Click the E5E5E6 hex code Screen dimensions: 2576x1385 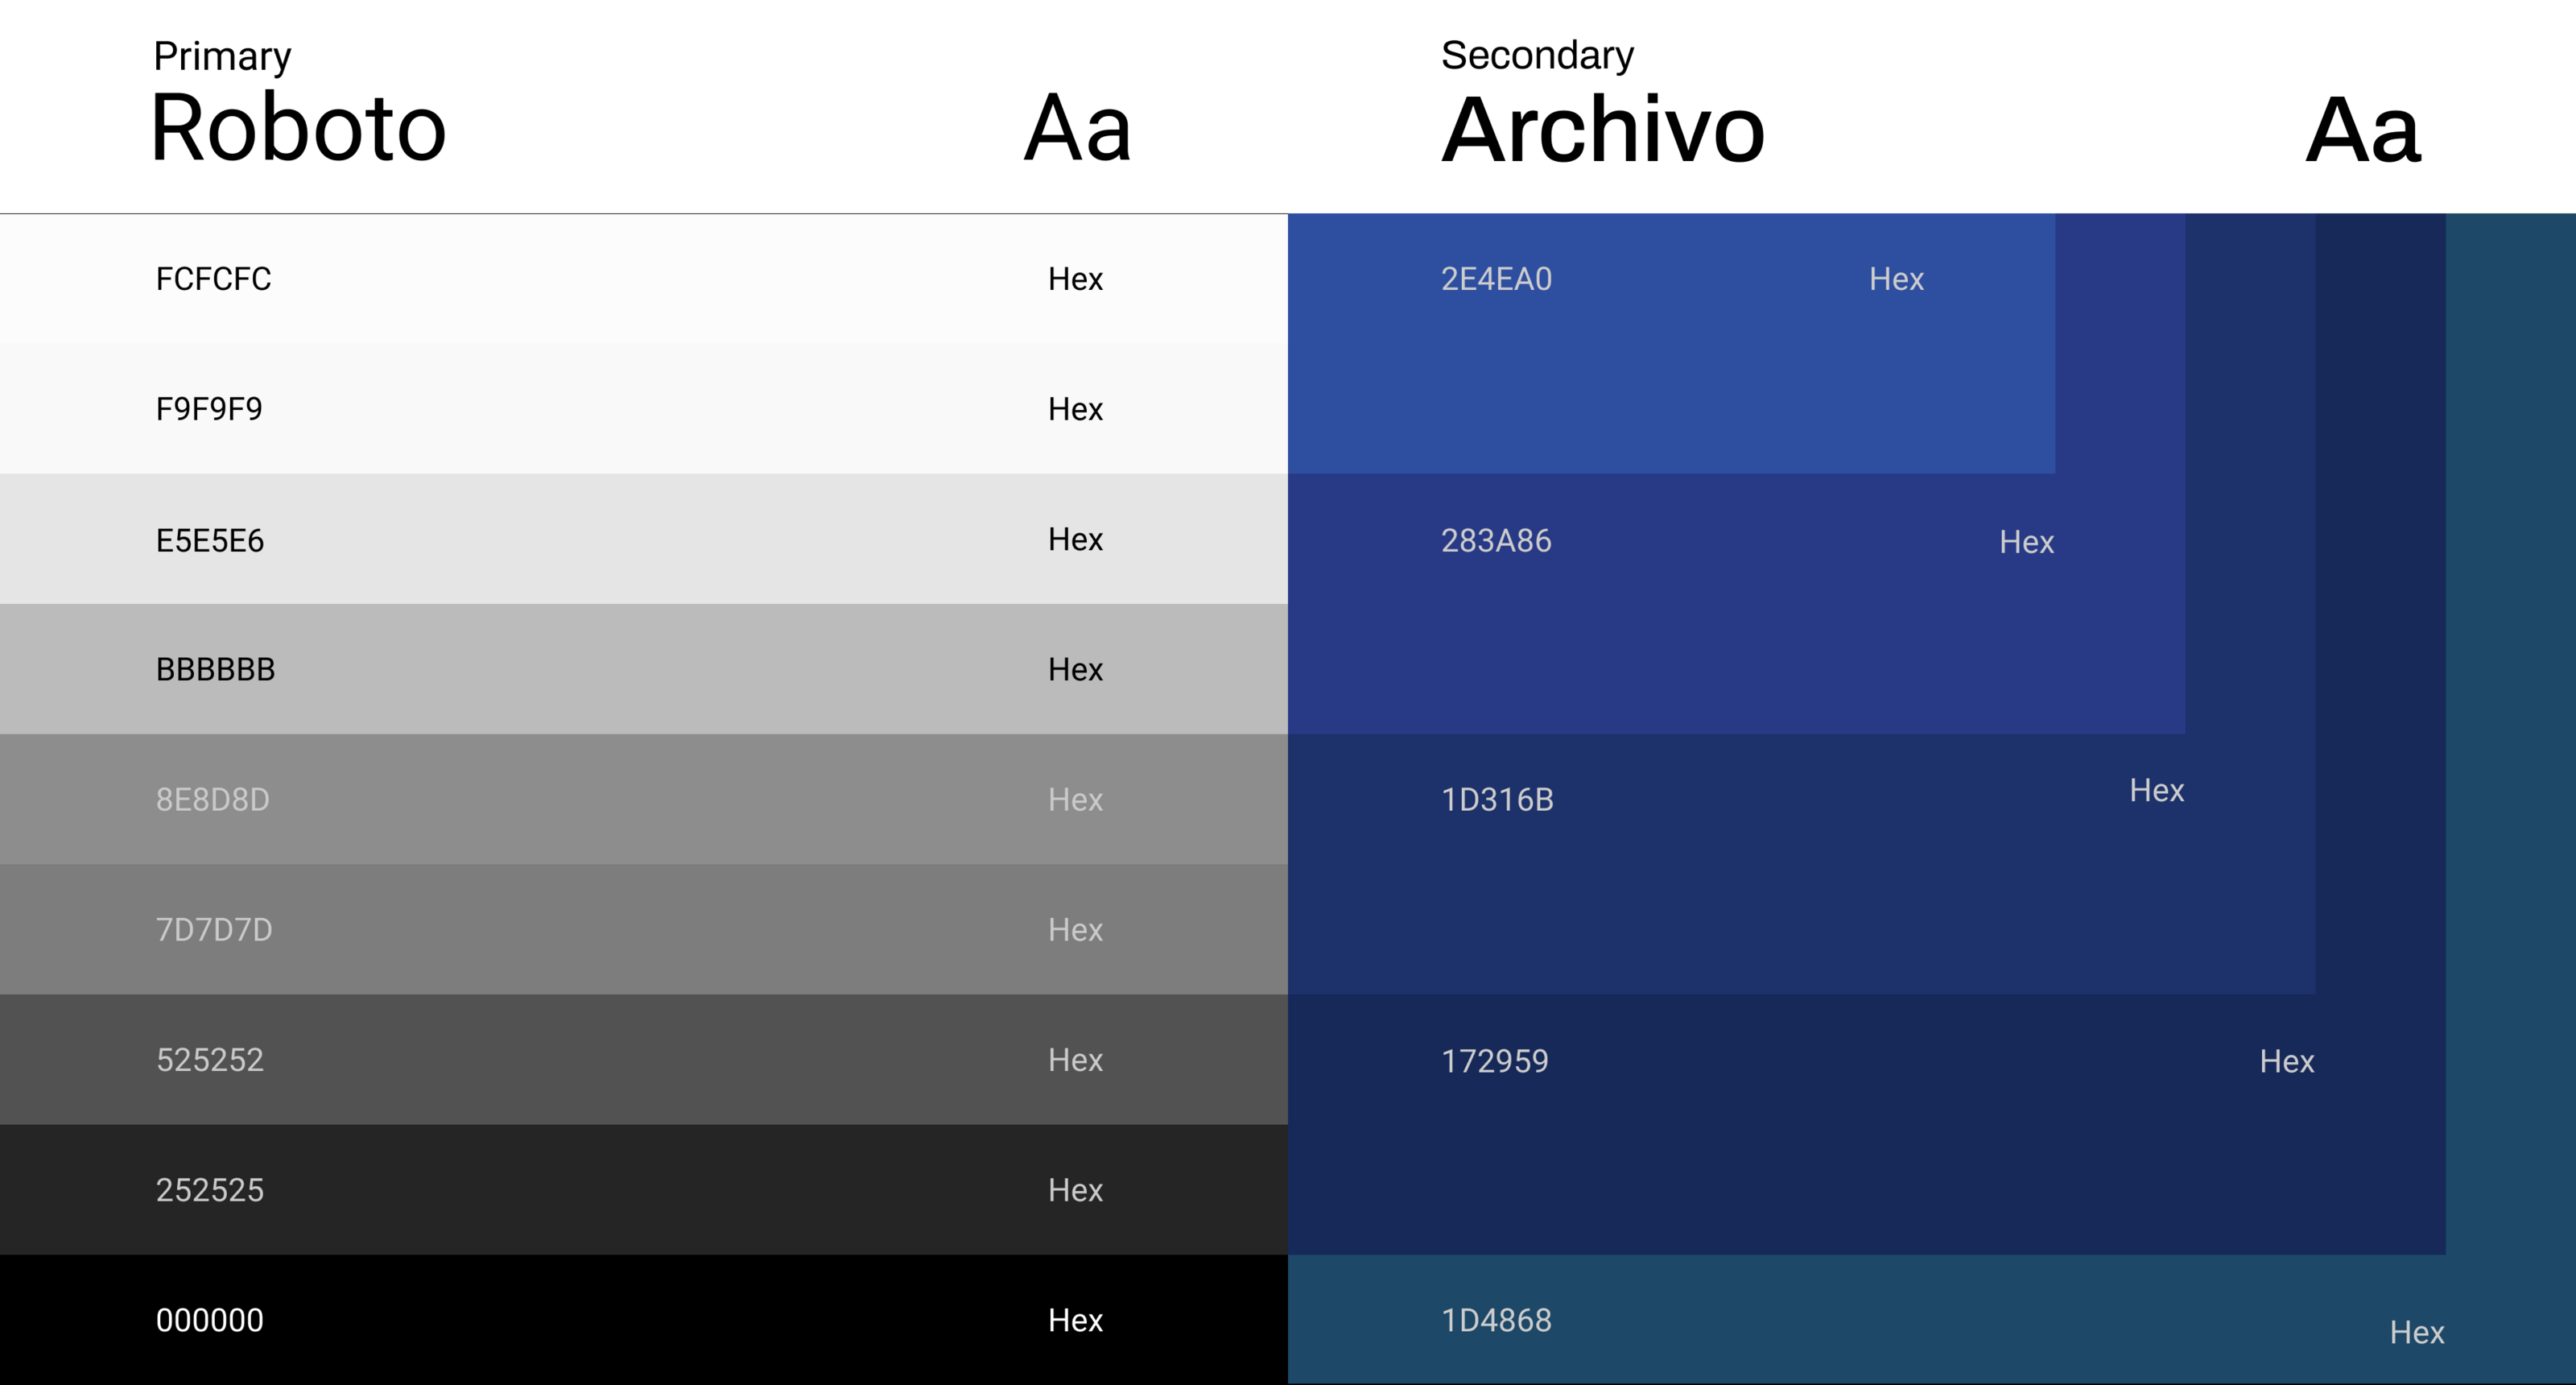click(x=210, y=540)
